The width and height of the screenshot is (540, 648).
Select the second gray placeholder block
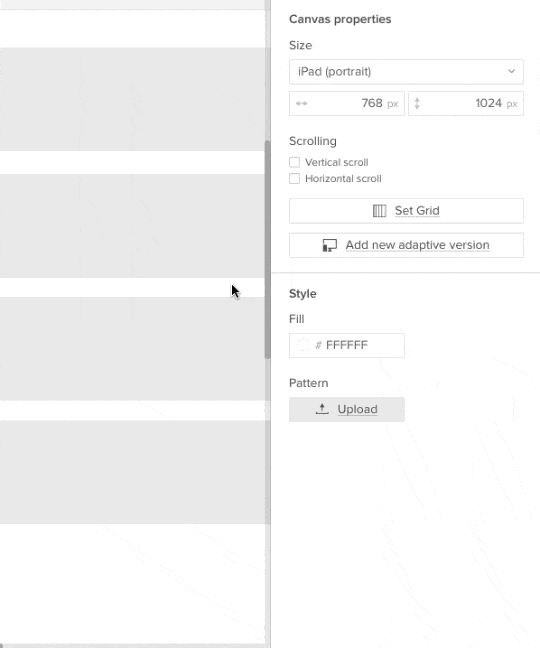(x=132, y=226)
